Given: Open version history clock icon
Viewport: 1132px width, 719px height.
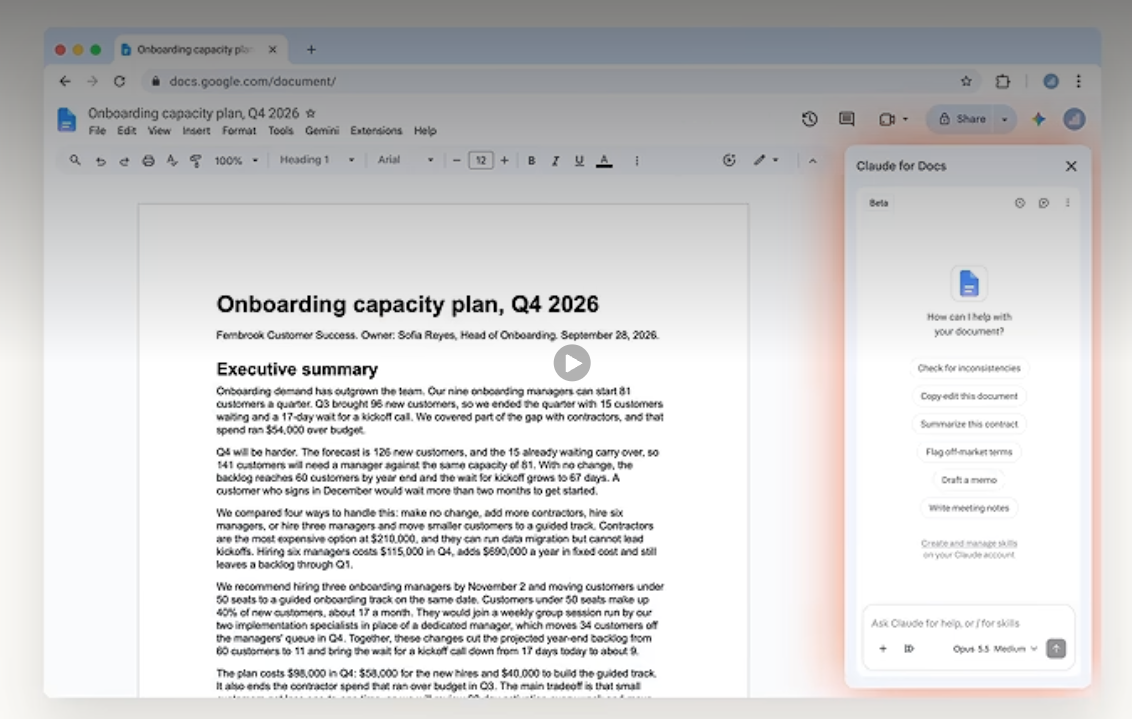Looking at the screenshot, I should pos(809,119).
